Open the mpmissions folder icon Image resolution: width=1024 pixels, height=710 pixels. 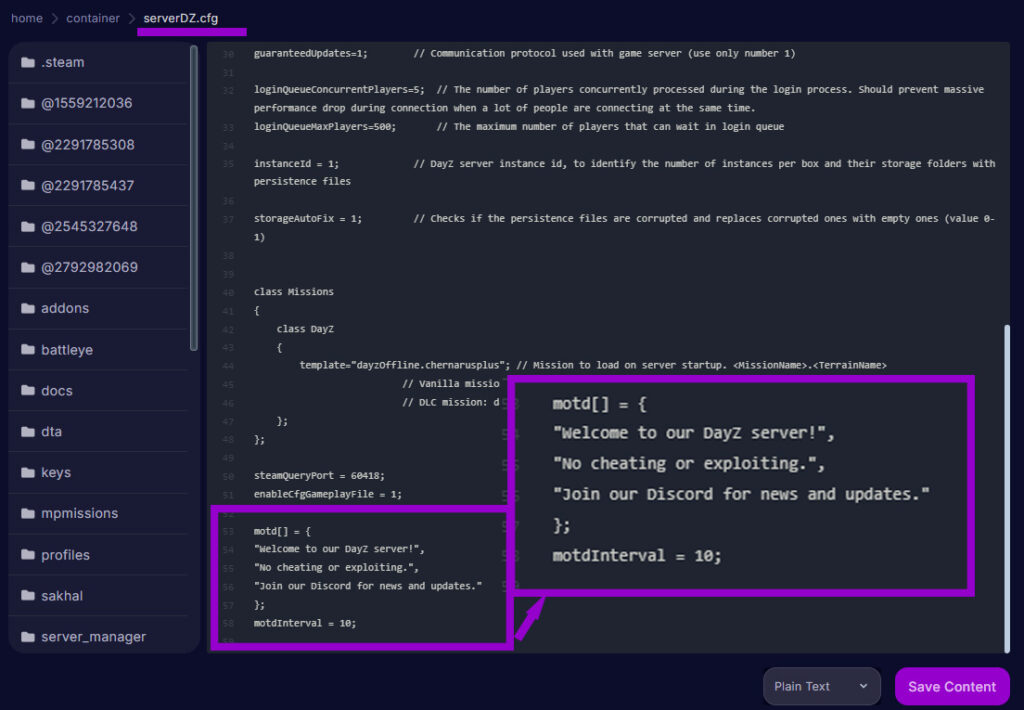[27, 513]
